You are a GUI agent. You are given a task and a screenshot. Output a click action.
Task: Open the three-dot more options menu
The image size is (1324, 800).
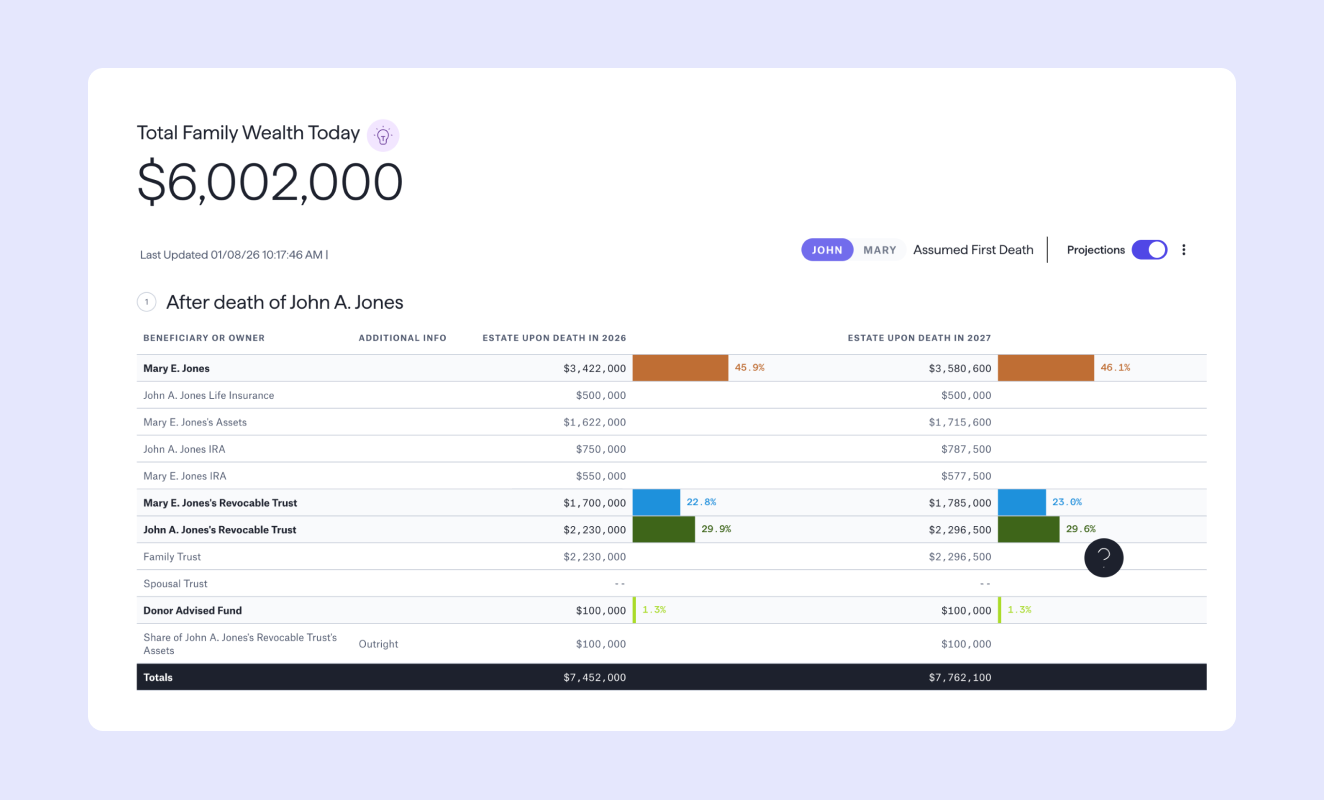[1184, 250]
